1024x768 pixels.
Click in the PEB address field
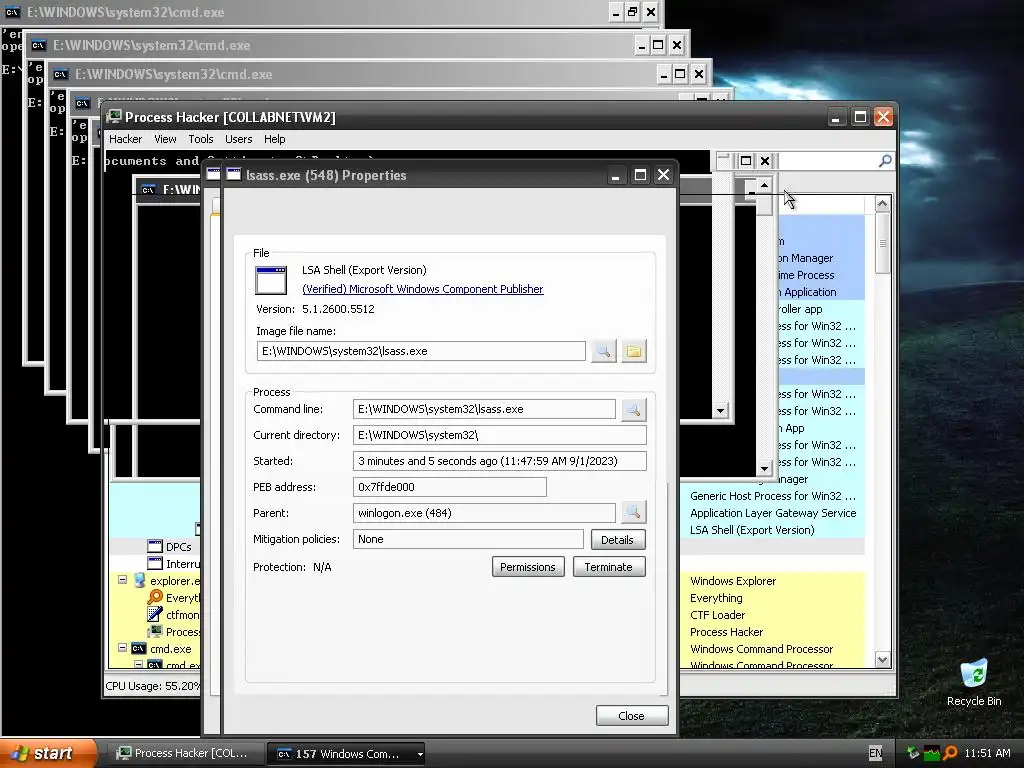tap(450, 487)
